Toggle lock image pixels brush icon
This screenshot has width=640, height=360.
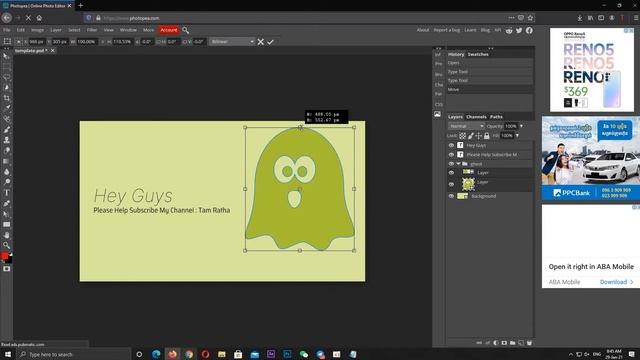(x=471, y=136)
